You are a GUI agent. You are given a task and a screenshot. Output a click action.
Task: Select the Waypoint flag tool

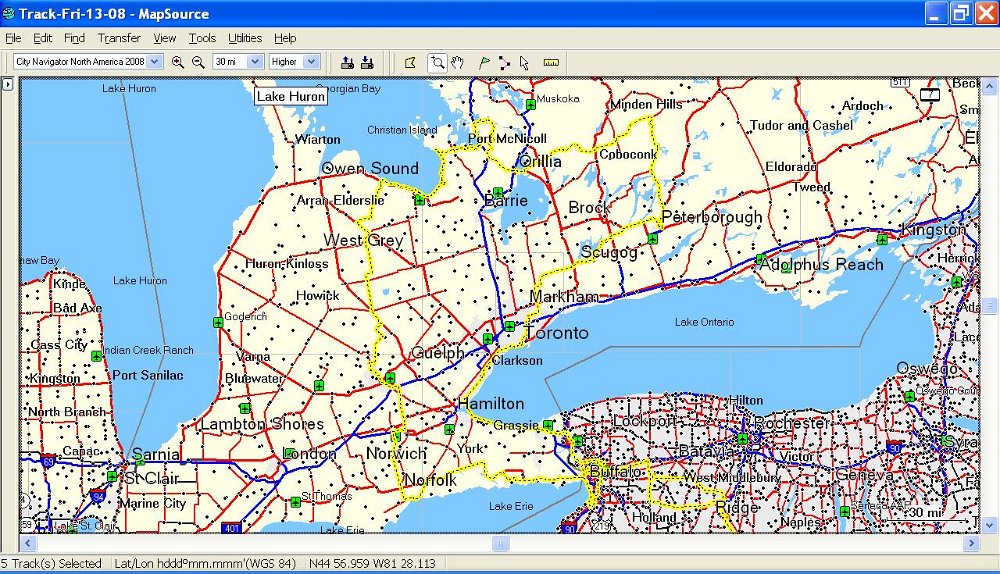(484, 63)
